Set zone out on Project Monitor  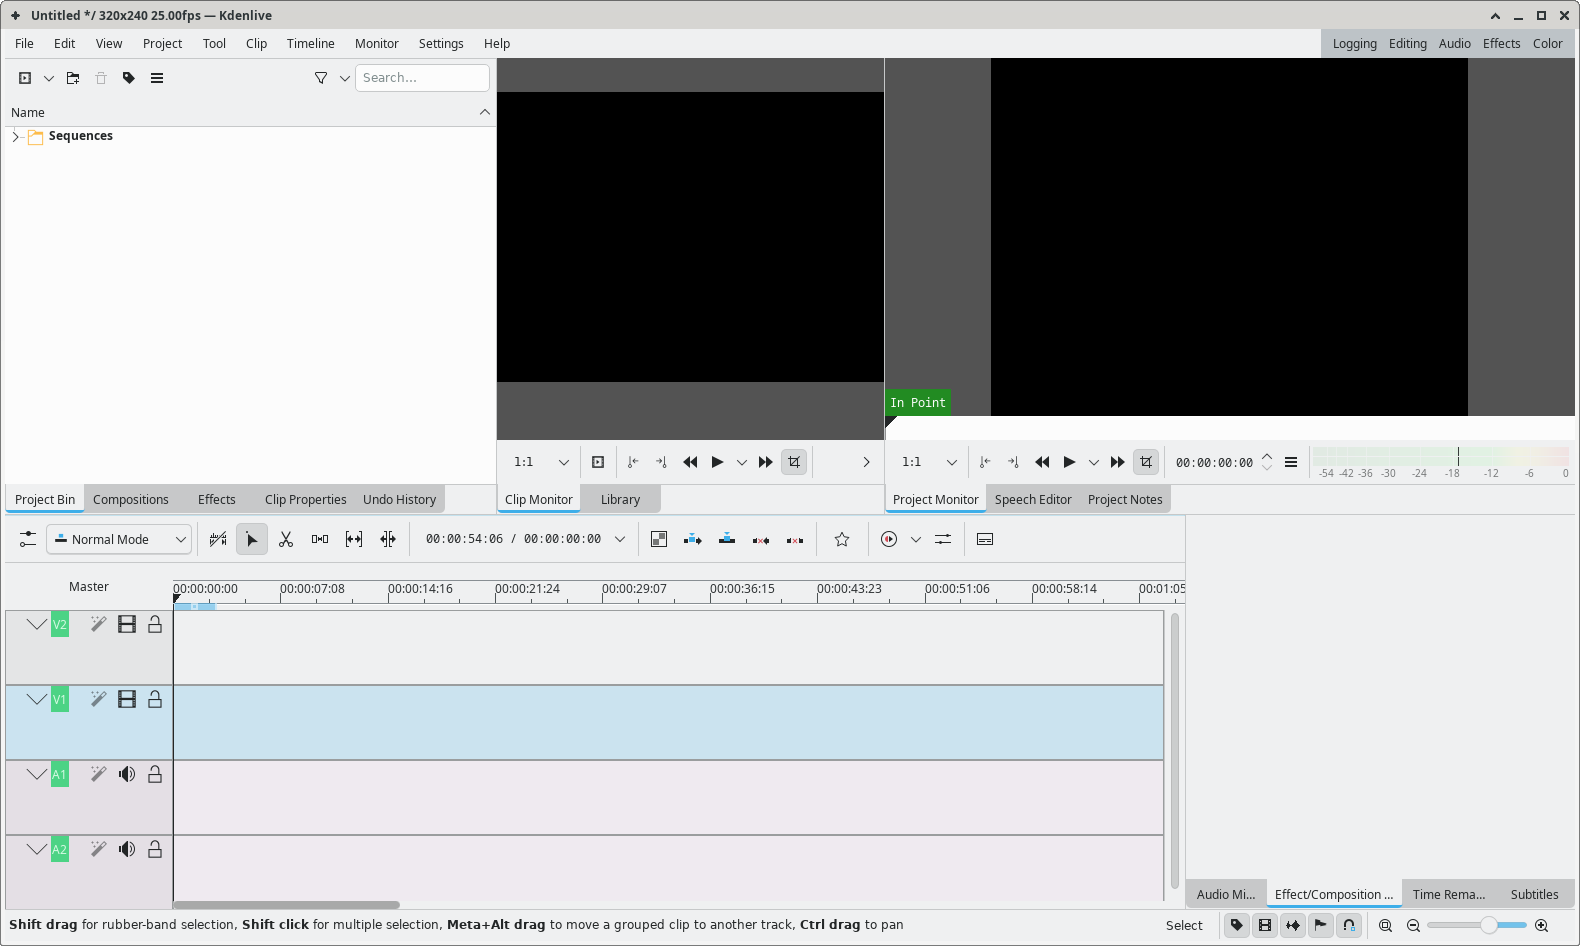click(x=1013, y=462)
